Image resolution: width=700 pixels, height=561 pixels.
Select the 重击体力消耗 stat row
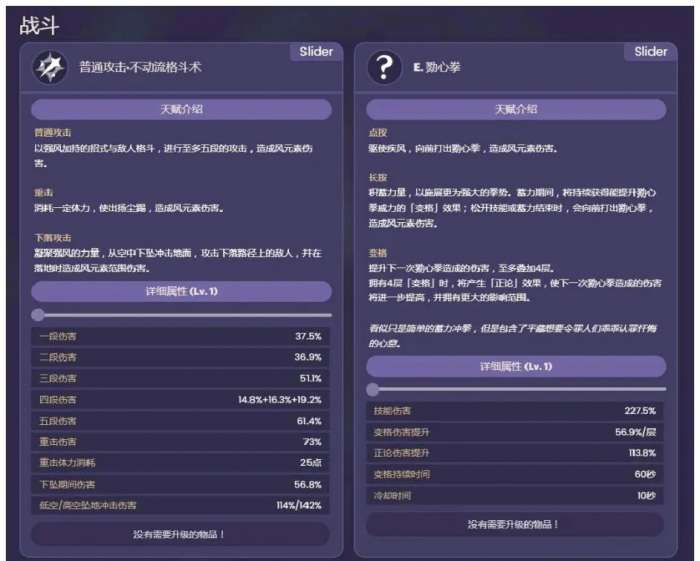click(x=181, y=463)
